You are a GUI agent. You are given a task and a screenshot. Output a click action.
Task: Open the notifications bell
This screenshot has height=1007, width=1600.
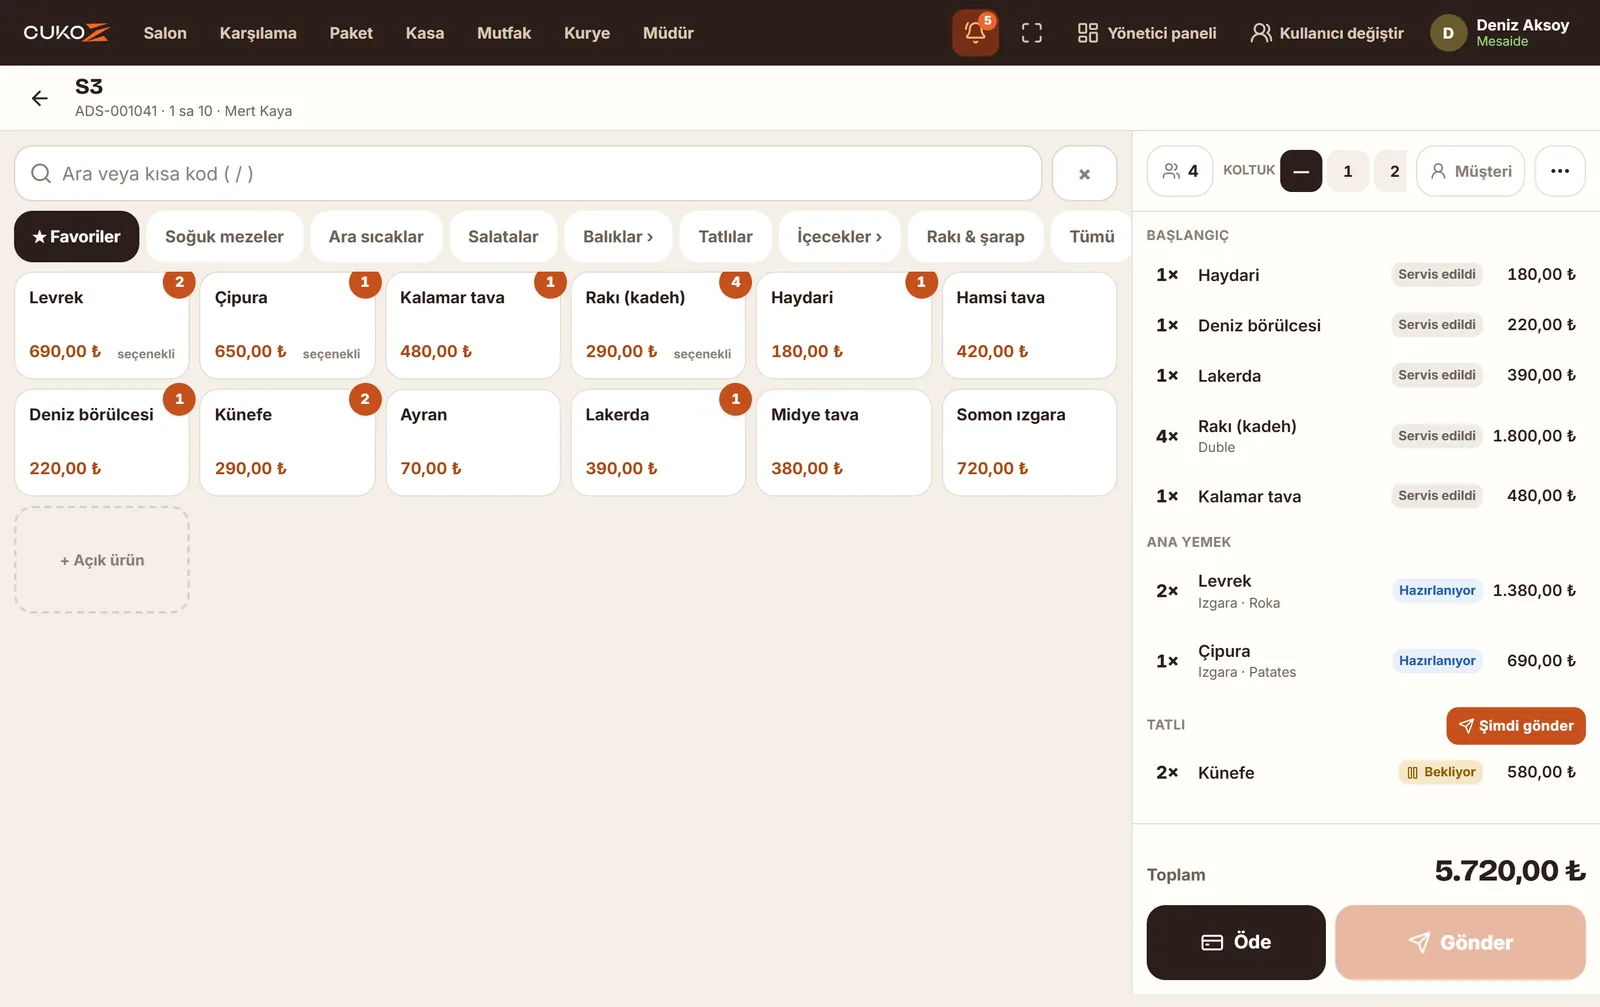[975, 33]
